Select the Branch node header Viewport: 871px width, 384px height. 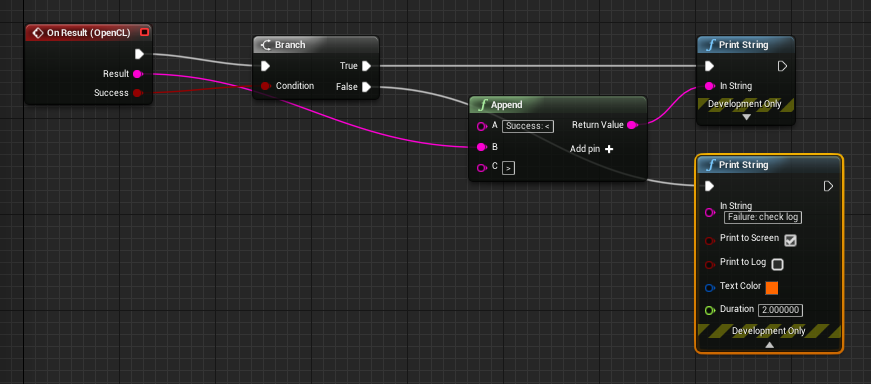(x=316, y=44)
